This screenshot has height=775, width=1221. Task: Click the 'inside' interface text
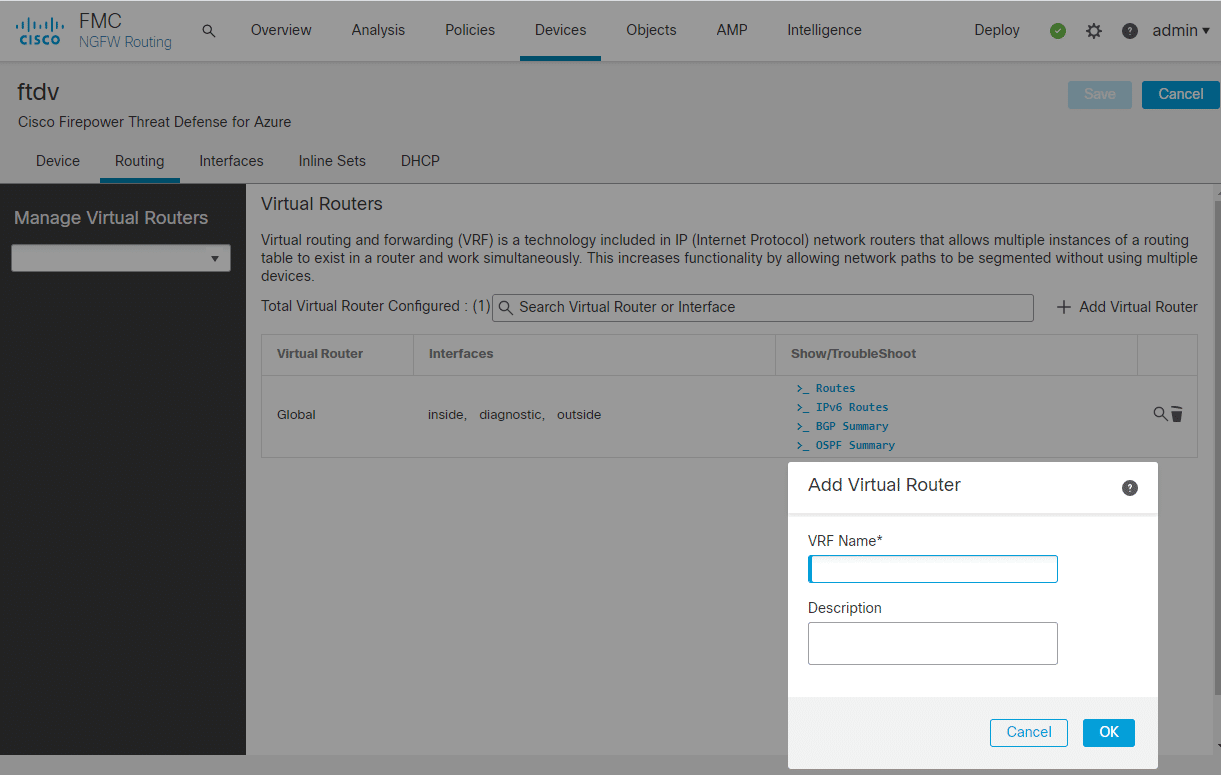446,414
